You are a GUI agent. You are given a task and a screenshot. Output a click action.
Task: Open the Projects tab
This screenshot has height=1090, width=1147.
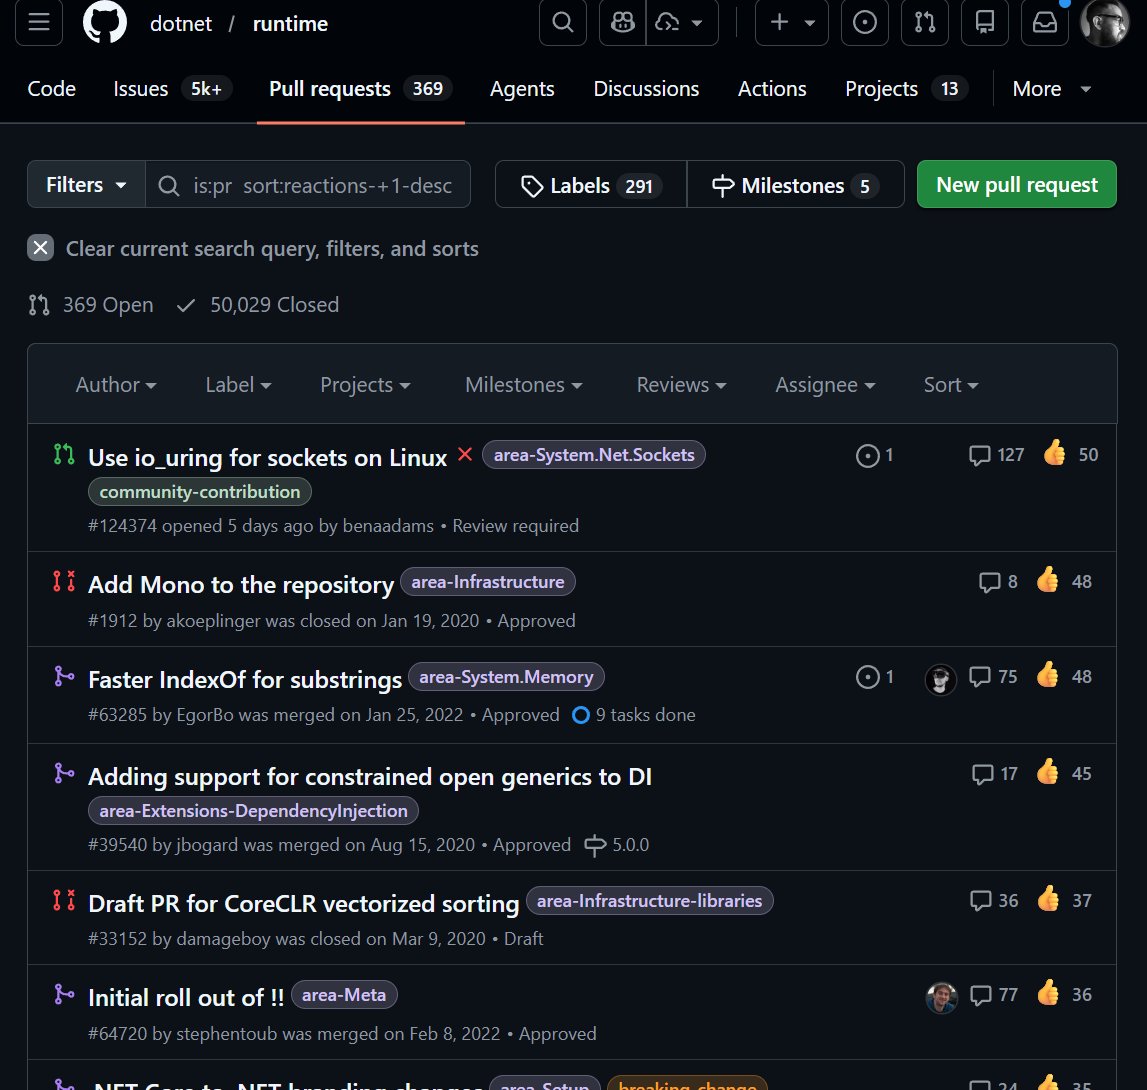coord(906,89)
